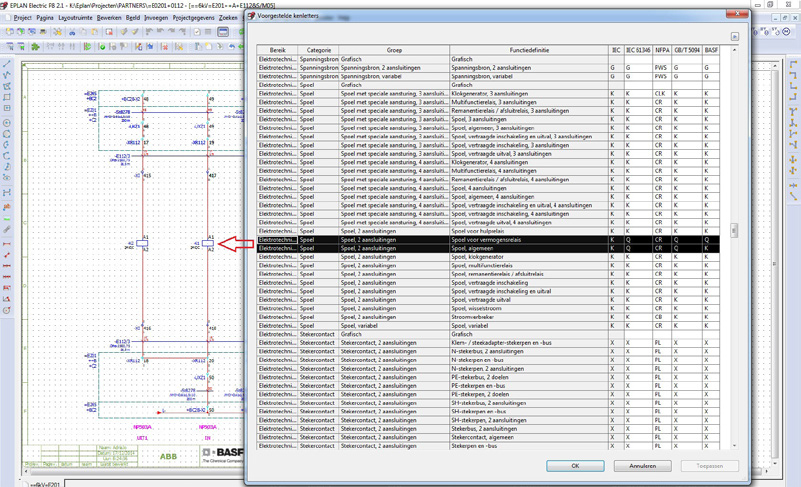This screenshot has height=487, width=801.
Task: Select the circle drawing tool in left toolbar
Action: point(7,122)
